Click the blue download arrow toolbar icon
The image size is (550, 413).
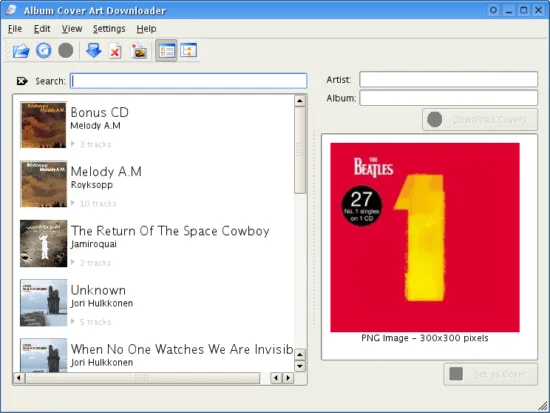pyautogui.click(x=94, y=51)
